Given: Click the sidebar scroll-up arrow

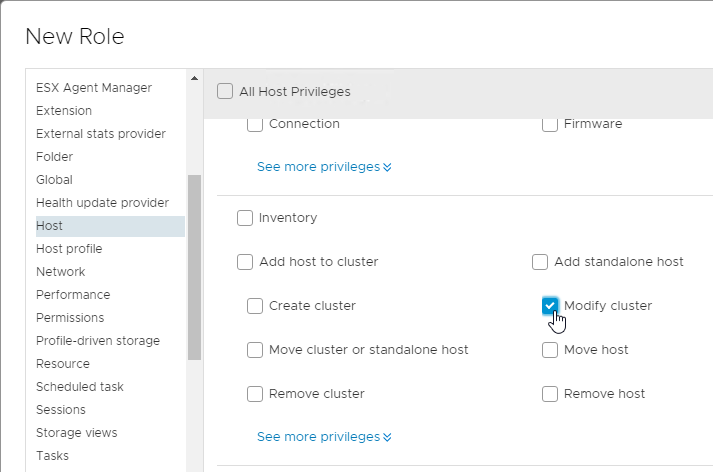Looking at the screenshot, I should point(194,78).
